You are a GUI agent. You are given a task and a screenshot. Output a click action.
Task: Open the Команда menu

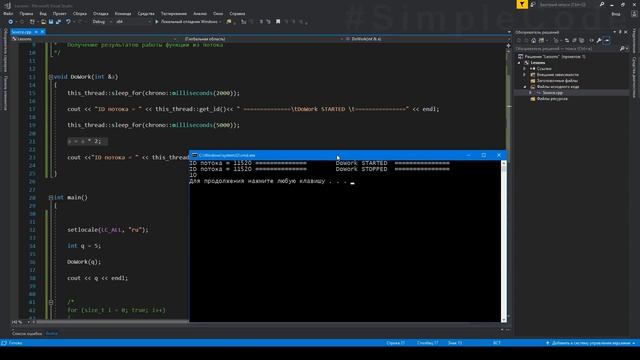[123, 13]
